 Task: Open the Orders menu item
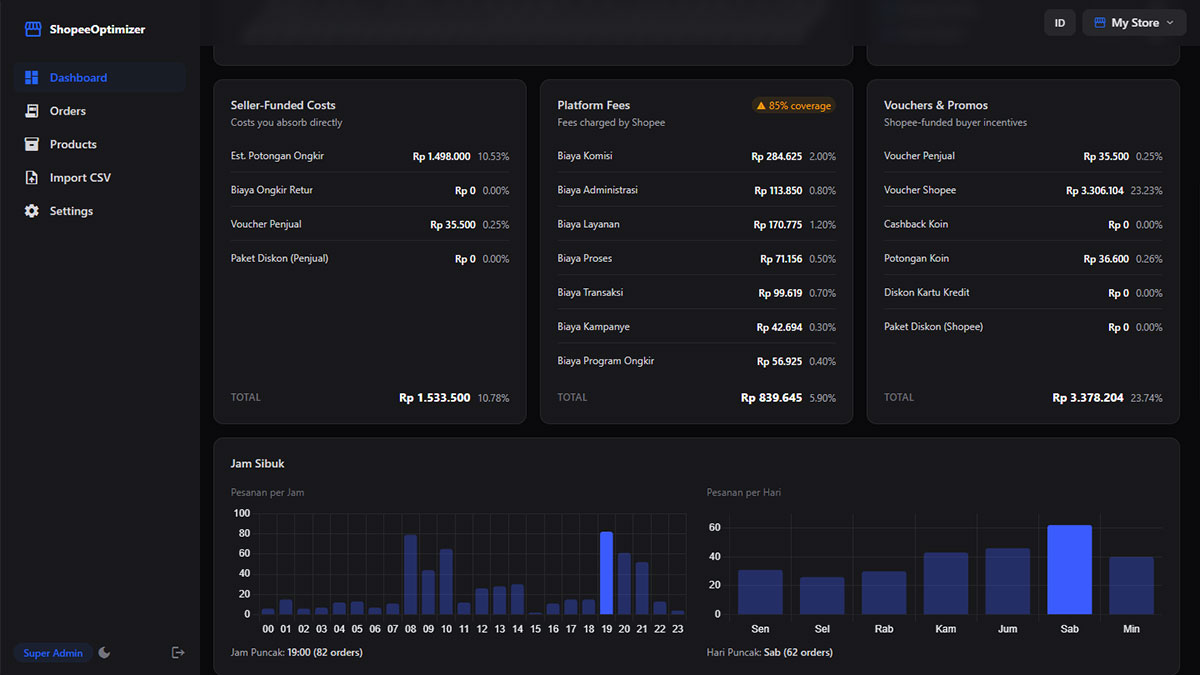[x=99, y=111]
